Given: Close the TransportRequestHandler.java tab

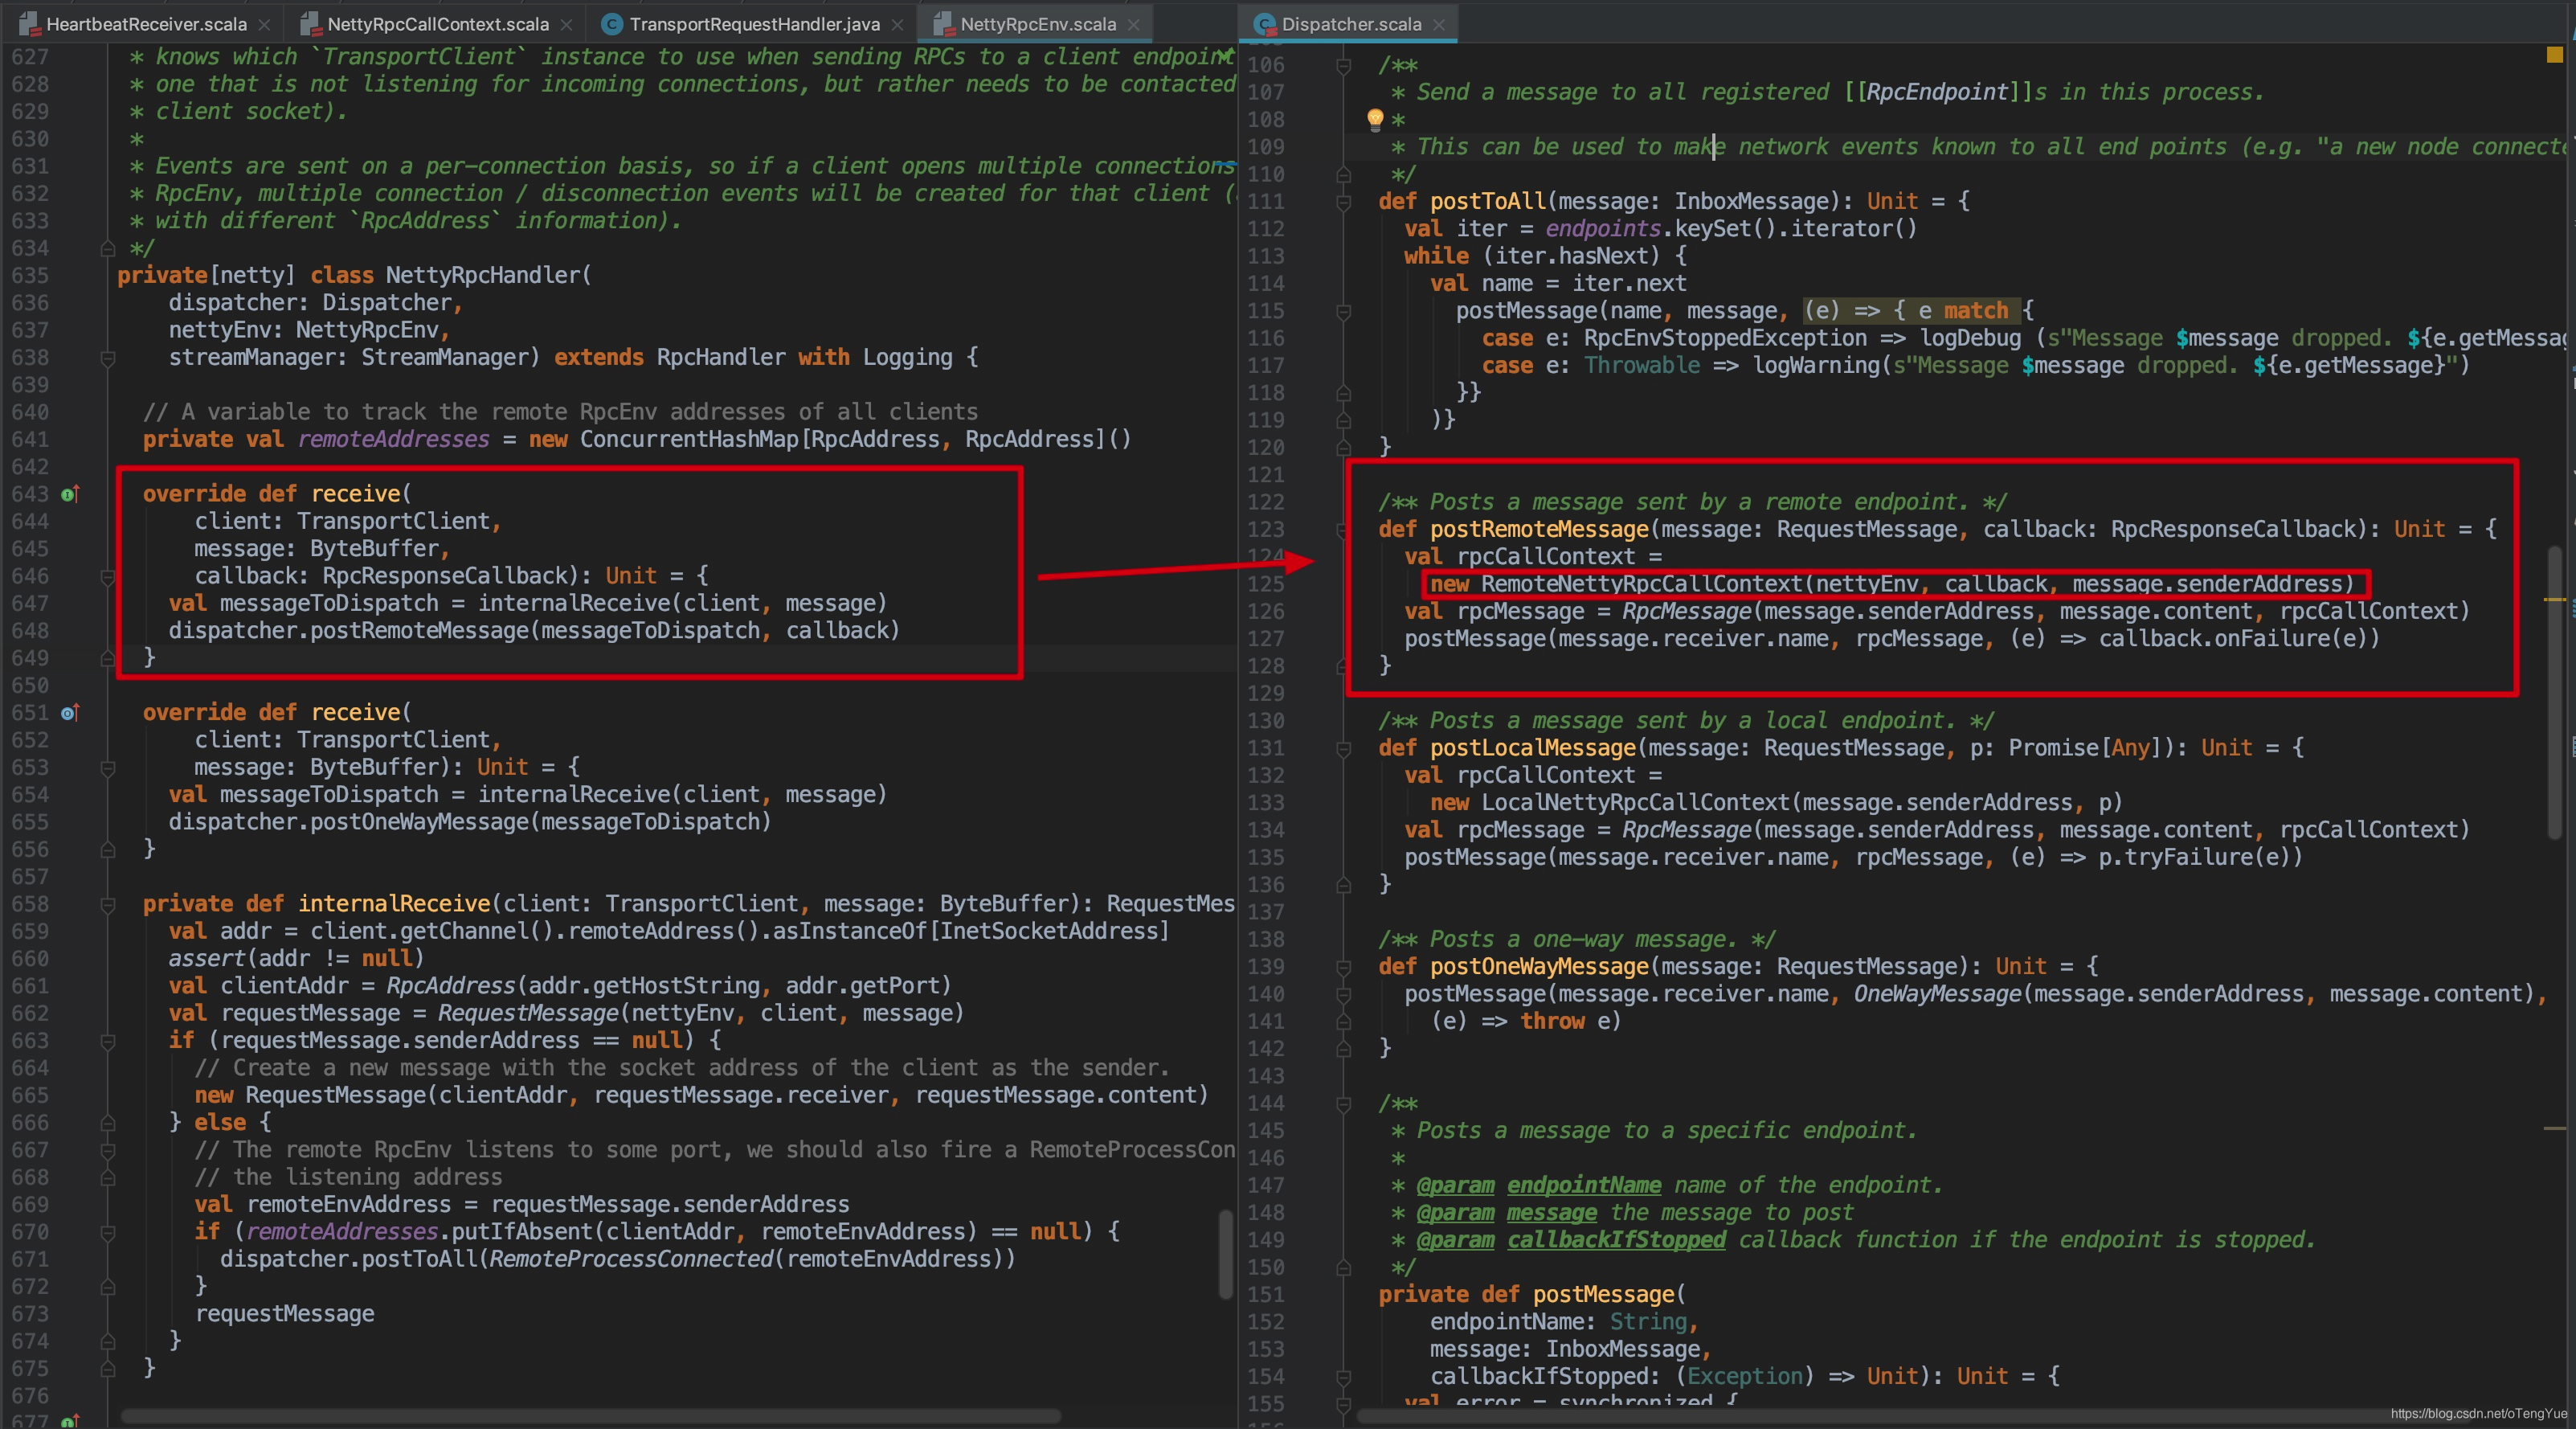Looking at the screenshot, I should tap(898, 25).
